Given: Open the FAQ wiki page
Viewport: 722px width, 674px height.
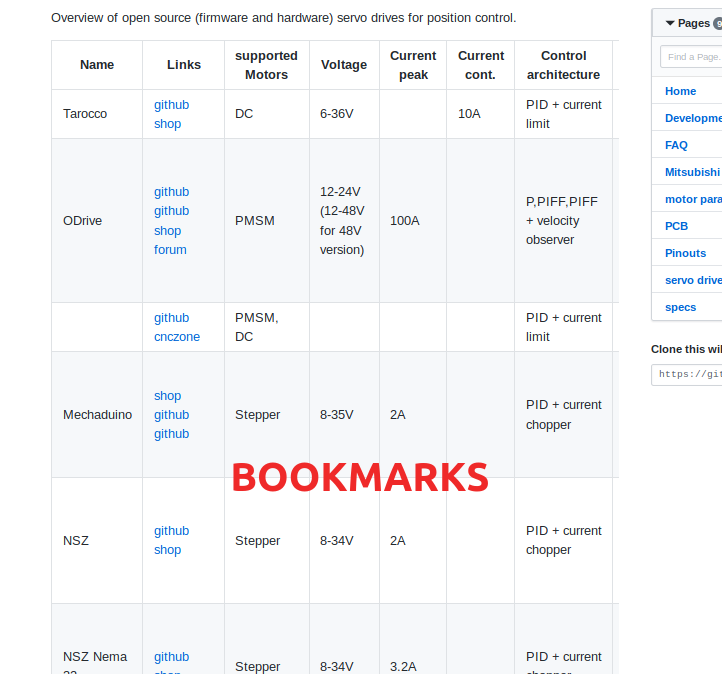Looking at the screenshot, I should point(676,145).
